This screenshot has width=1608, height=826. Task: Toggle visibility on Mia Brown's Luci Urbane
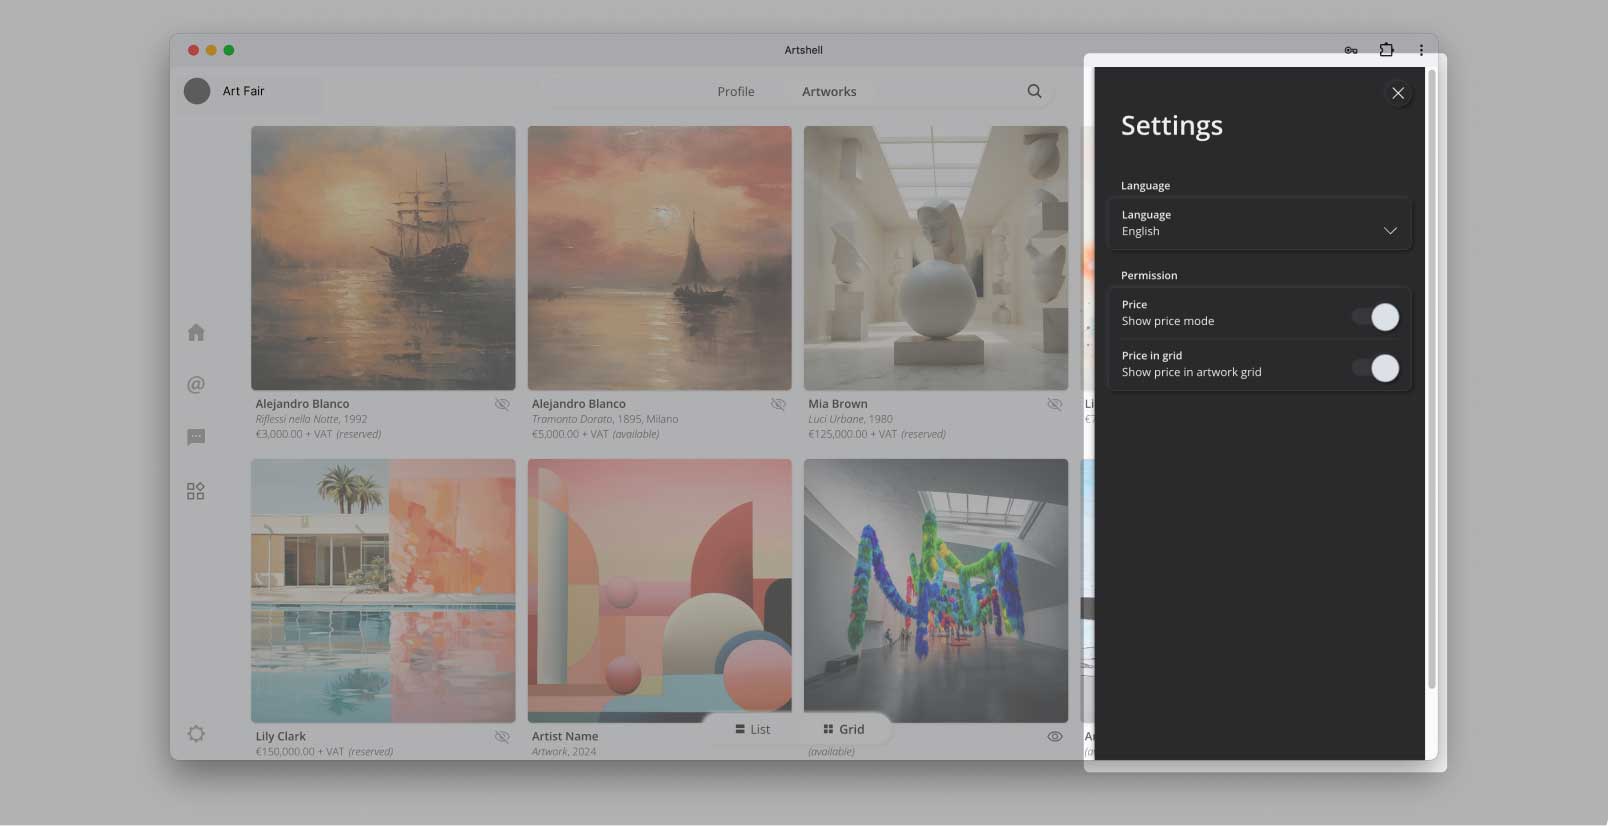[x=1054, y=404]
